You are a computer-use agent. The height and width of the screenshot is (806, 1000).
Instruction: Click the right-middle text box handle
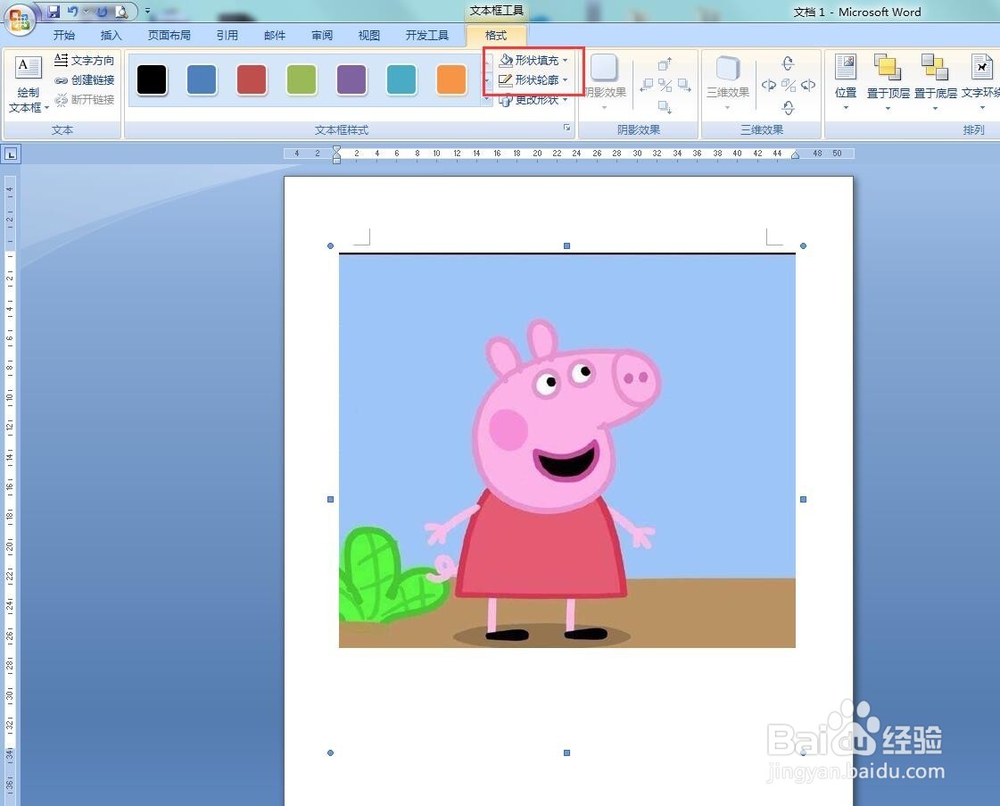pyautogui.click(x=803, y=499)
